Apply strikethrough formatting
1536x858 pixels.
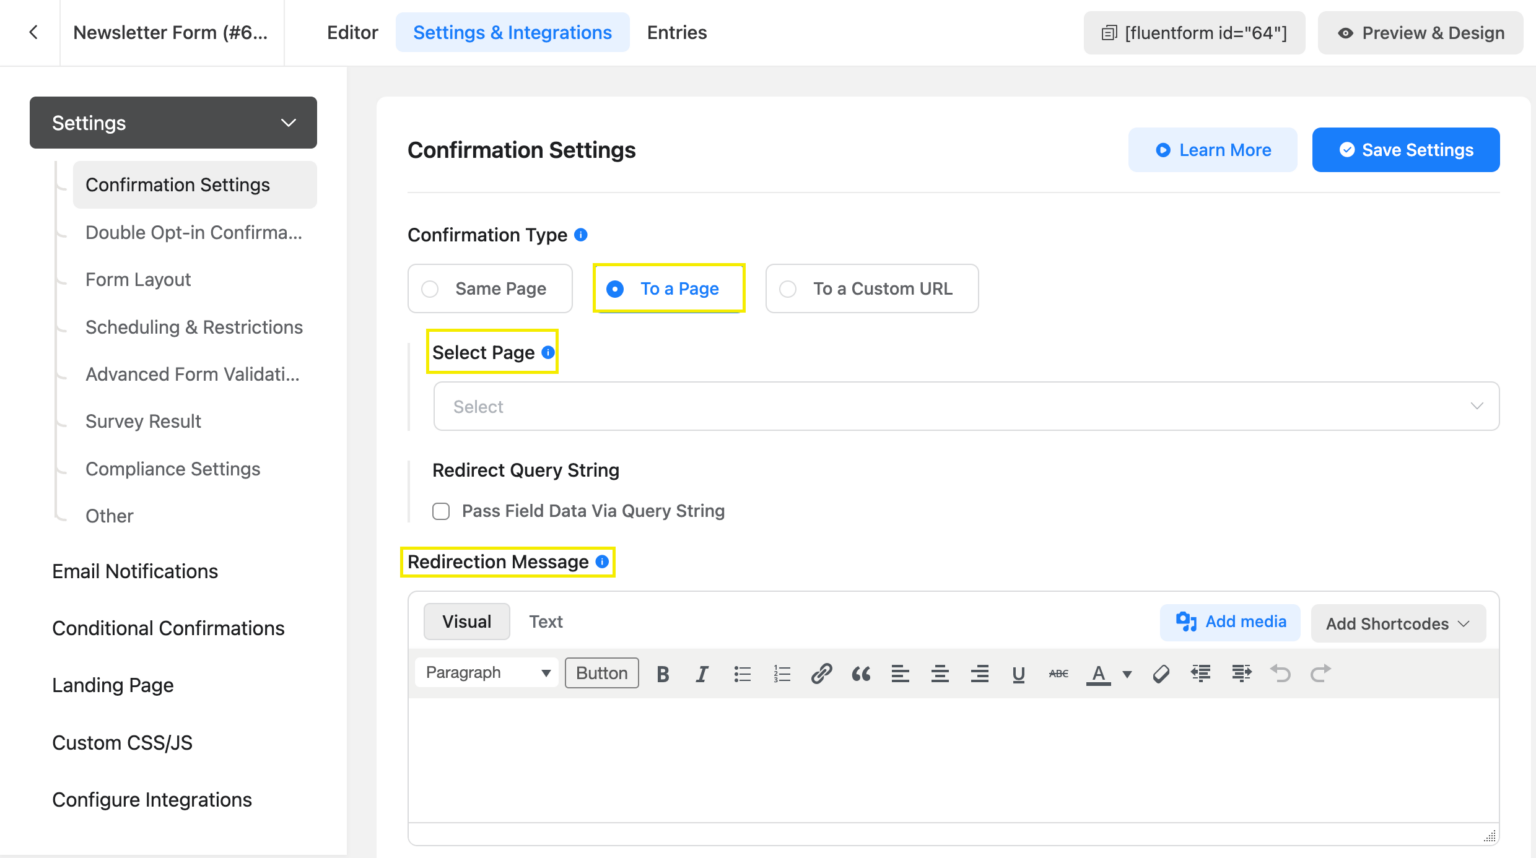[x=1058, y=673]
